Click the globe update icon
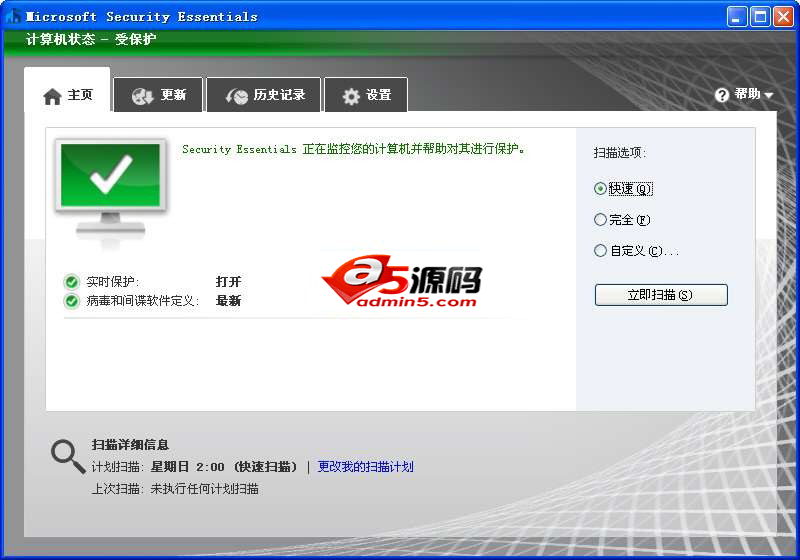 pos(142,95)
